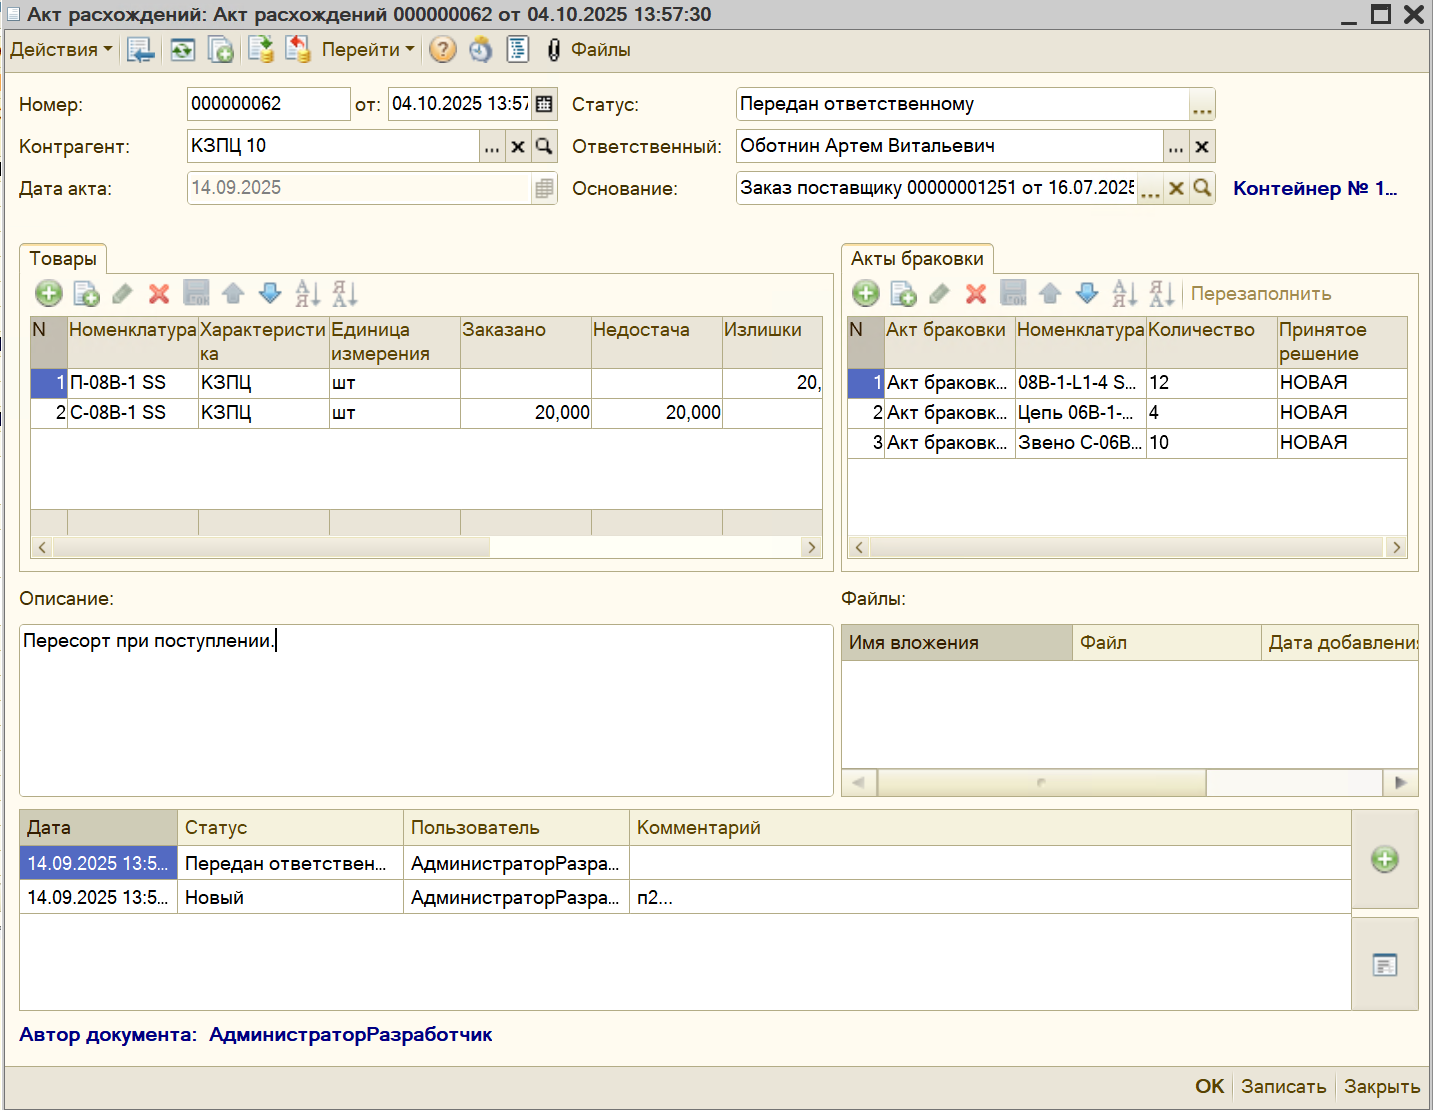This screenshot has height=1110, width=1433.
Task: Sort attachments by Имя вложения column
Action: pos(957,643)
